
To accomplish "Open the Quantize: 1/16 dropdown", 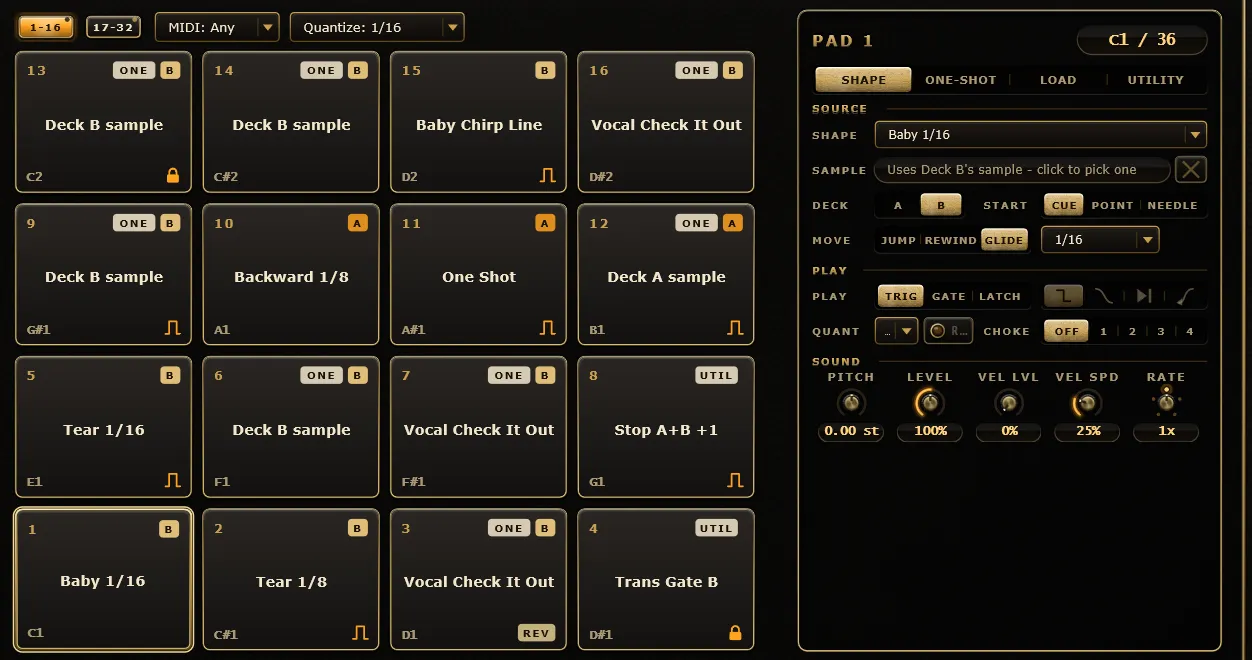I will tap(377, 27).
